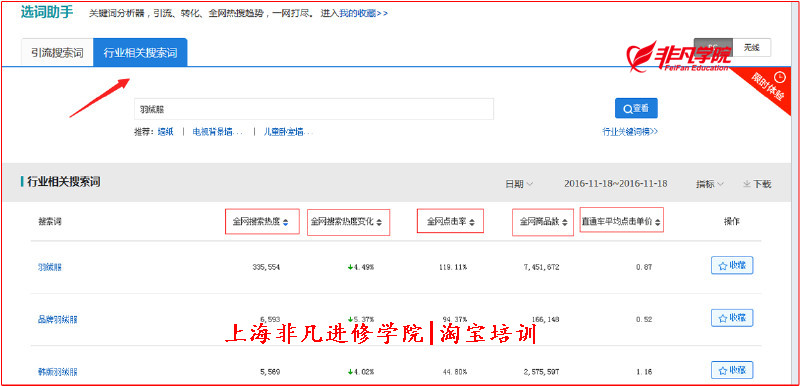
Task: Switch to the 无线 toggle option
Action: pyautogui.click(x=752, y=47)
